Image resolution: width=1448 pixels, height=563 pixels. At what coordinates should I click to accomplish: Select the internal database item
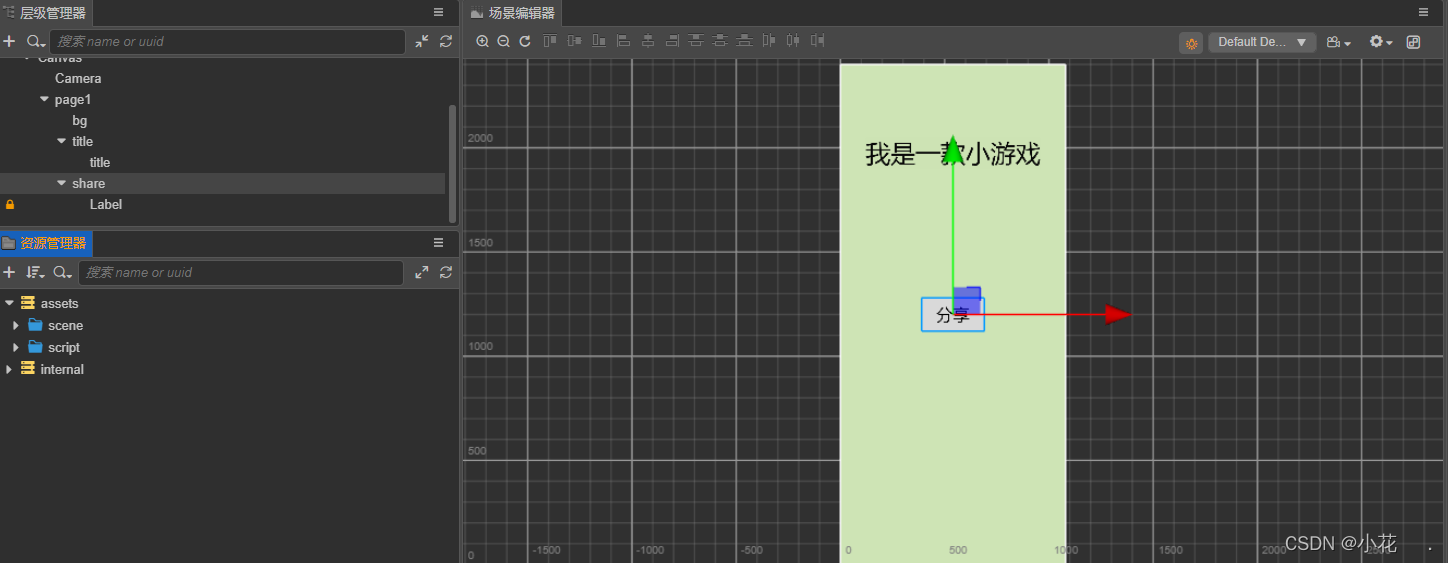pyautogui.click(x=62, y=369)
